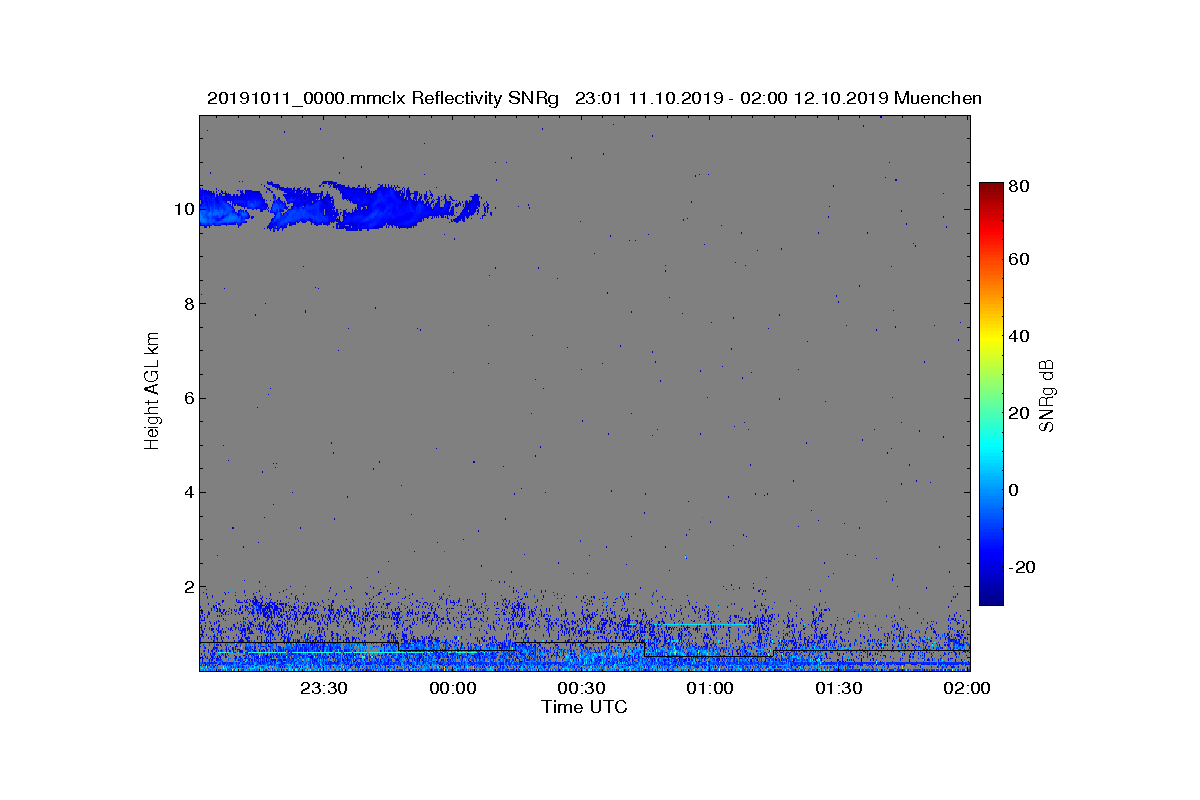Image resolution: width=1200 pixels, height=800 pixels.
Task: Click the 'SNRg dB' colorbar label
Action: pyautogui.click(x=1048, y=397)
